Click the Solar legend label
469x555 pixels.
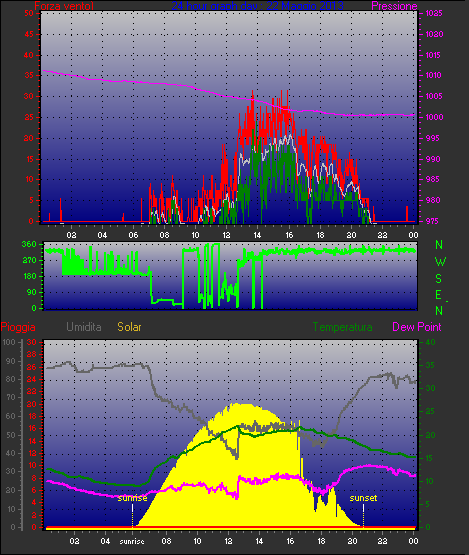click(129, 327)
